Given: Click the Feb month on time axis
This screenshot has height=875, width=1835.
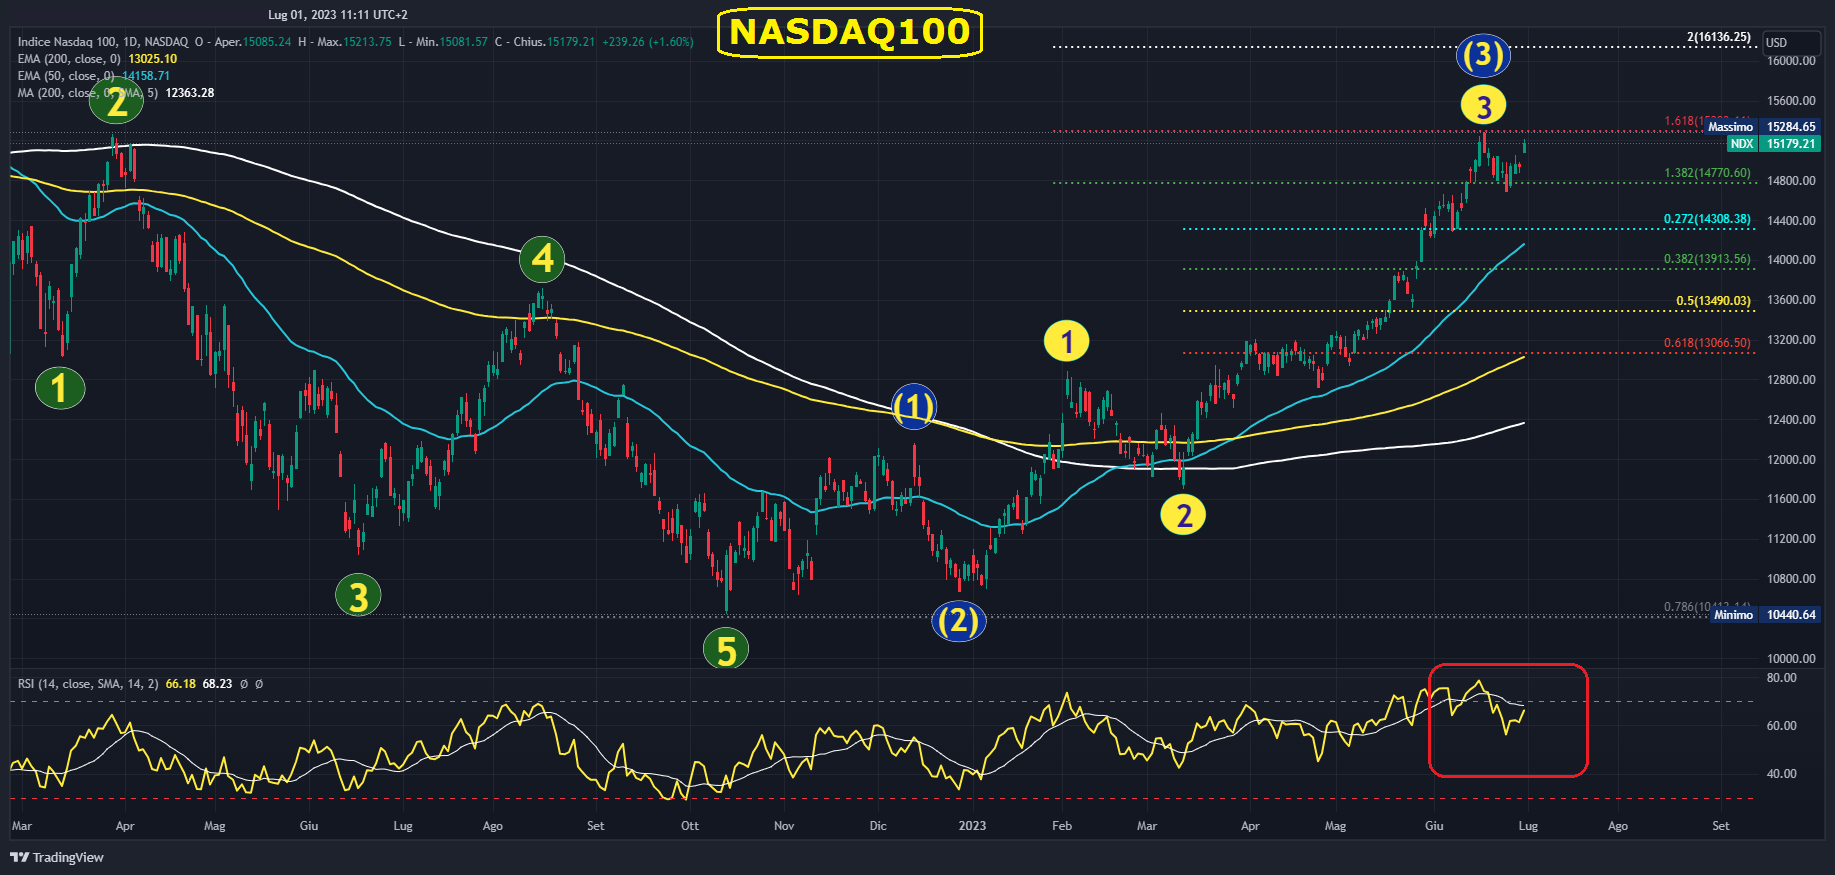Looking at the screenshot, I should [x=1062, y=826].
